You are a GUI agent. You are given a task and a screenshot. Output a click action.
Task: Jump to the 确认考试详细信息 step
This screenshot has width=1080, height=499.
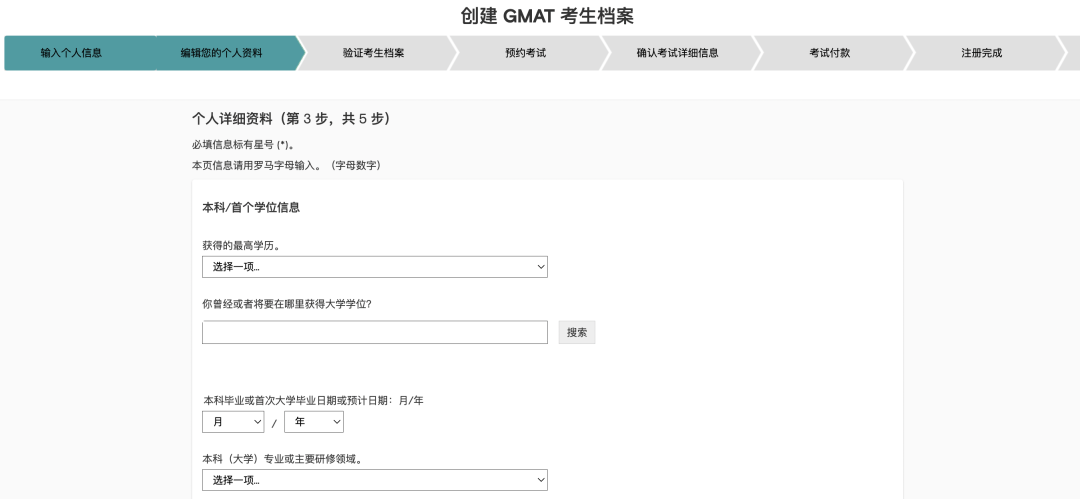point(677,53)
